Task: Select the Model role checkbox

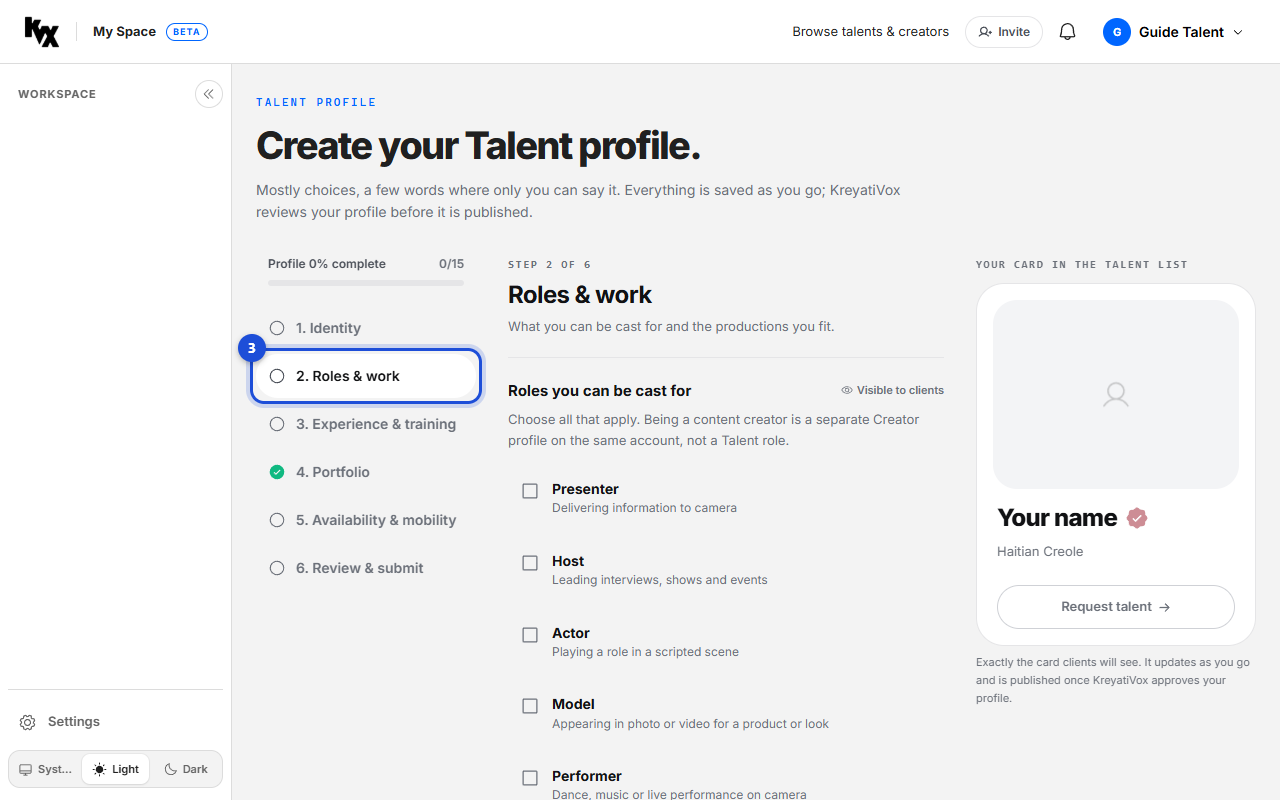Action: [x=530, y=706]
